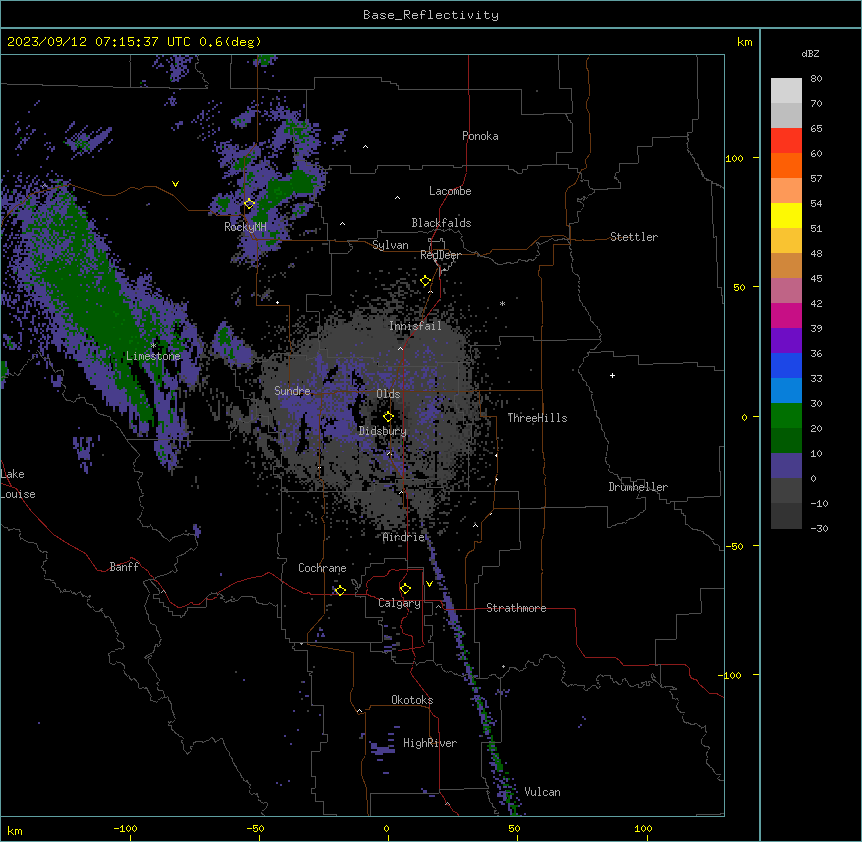Click the 80 value on dBZ scale
The image size is (862, 842).
816,78
